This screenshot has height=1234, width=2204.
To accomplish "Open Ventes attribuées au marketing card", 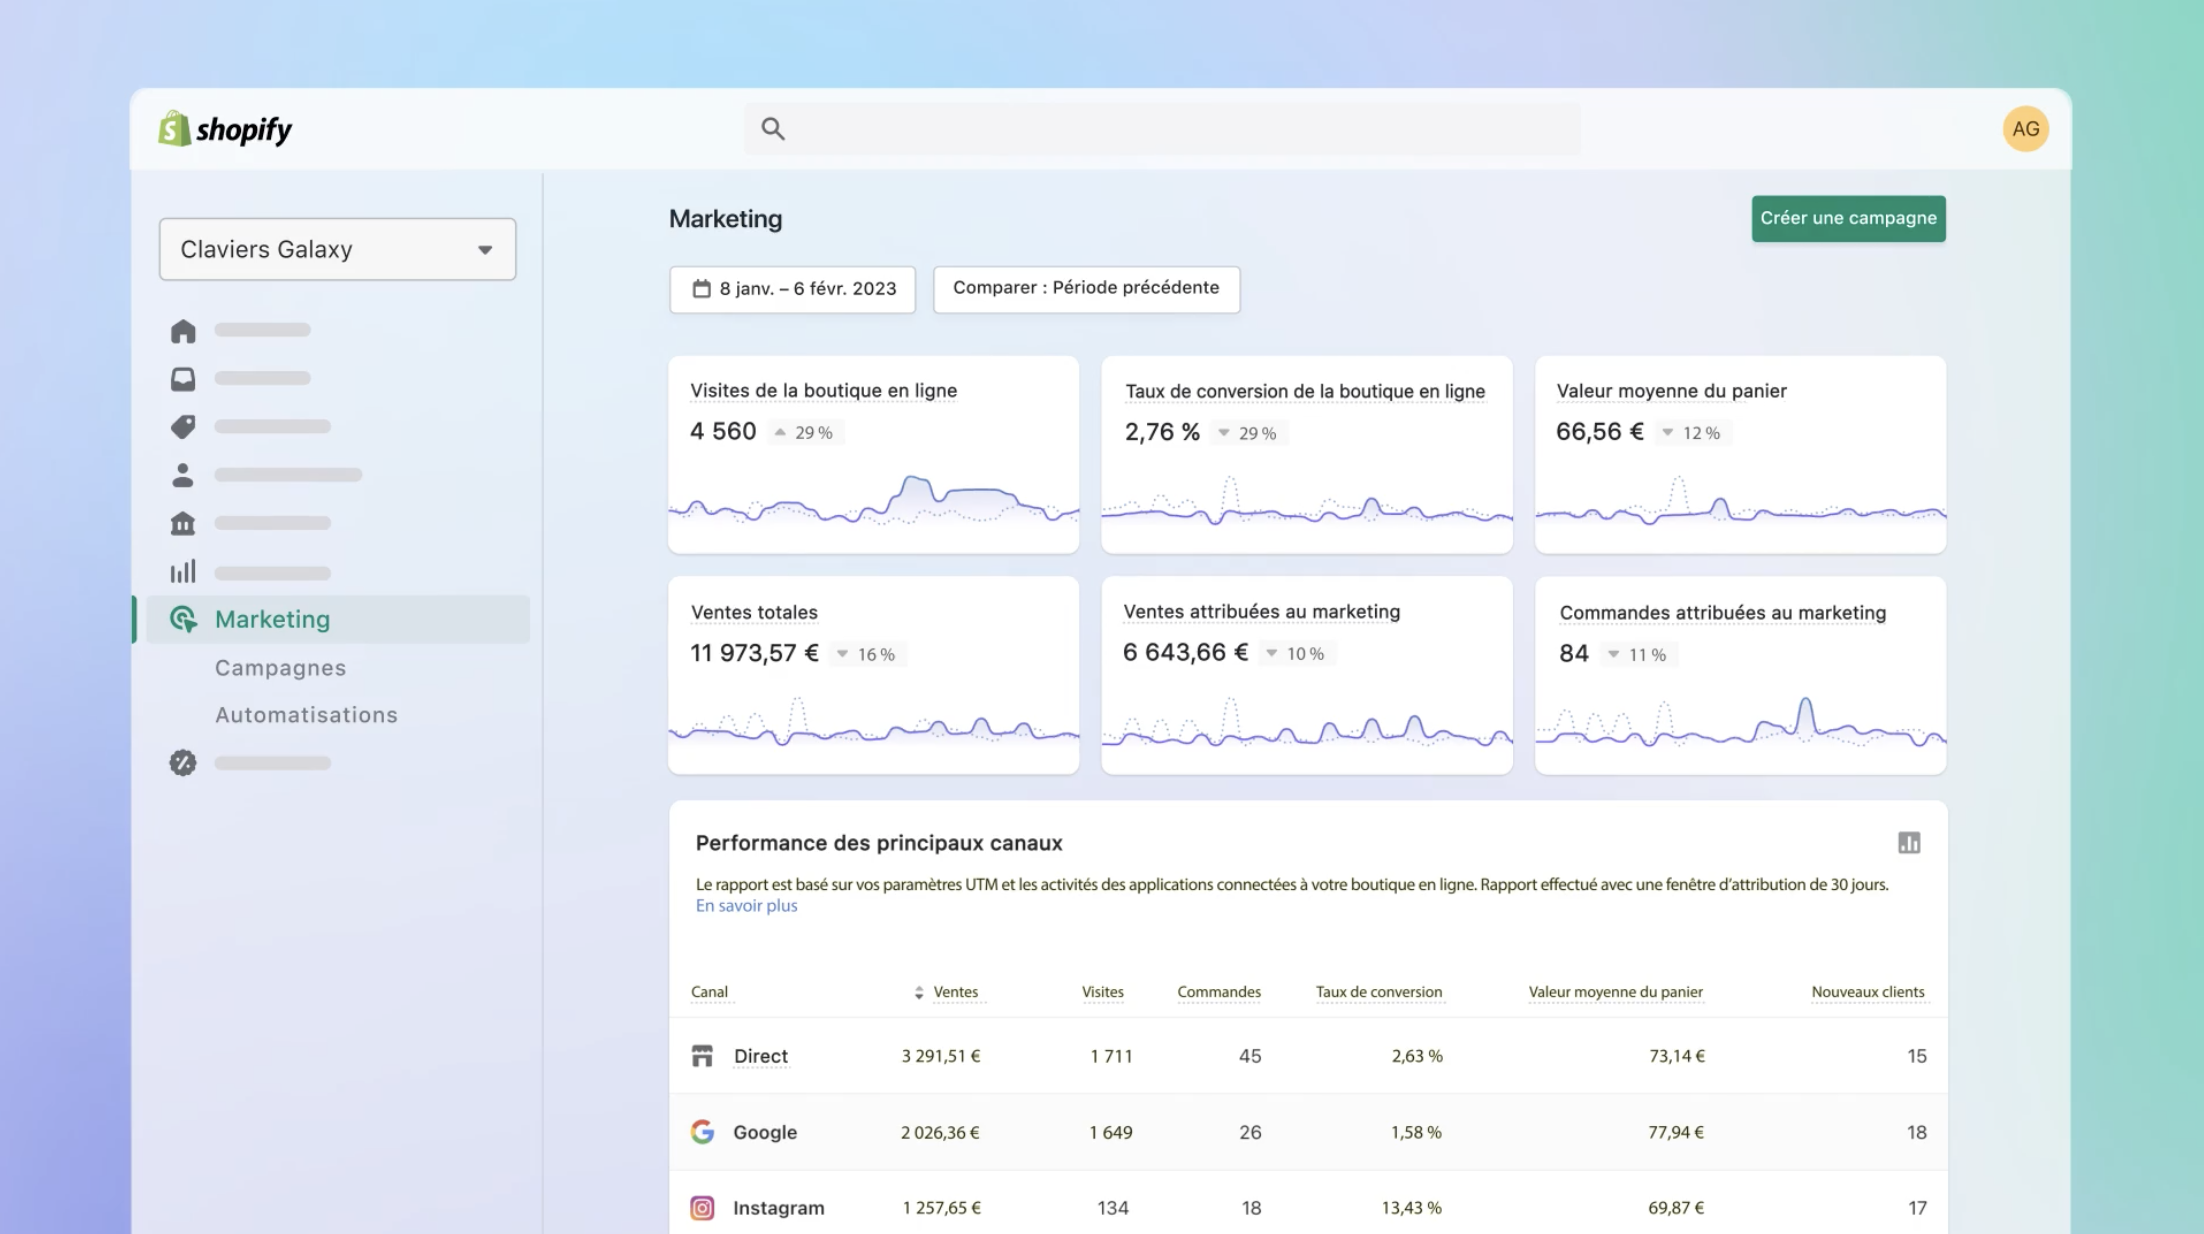I will [1307, 675].
